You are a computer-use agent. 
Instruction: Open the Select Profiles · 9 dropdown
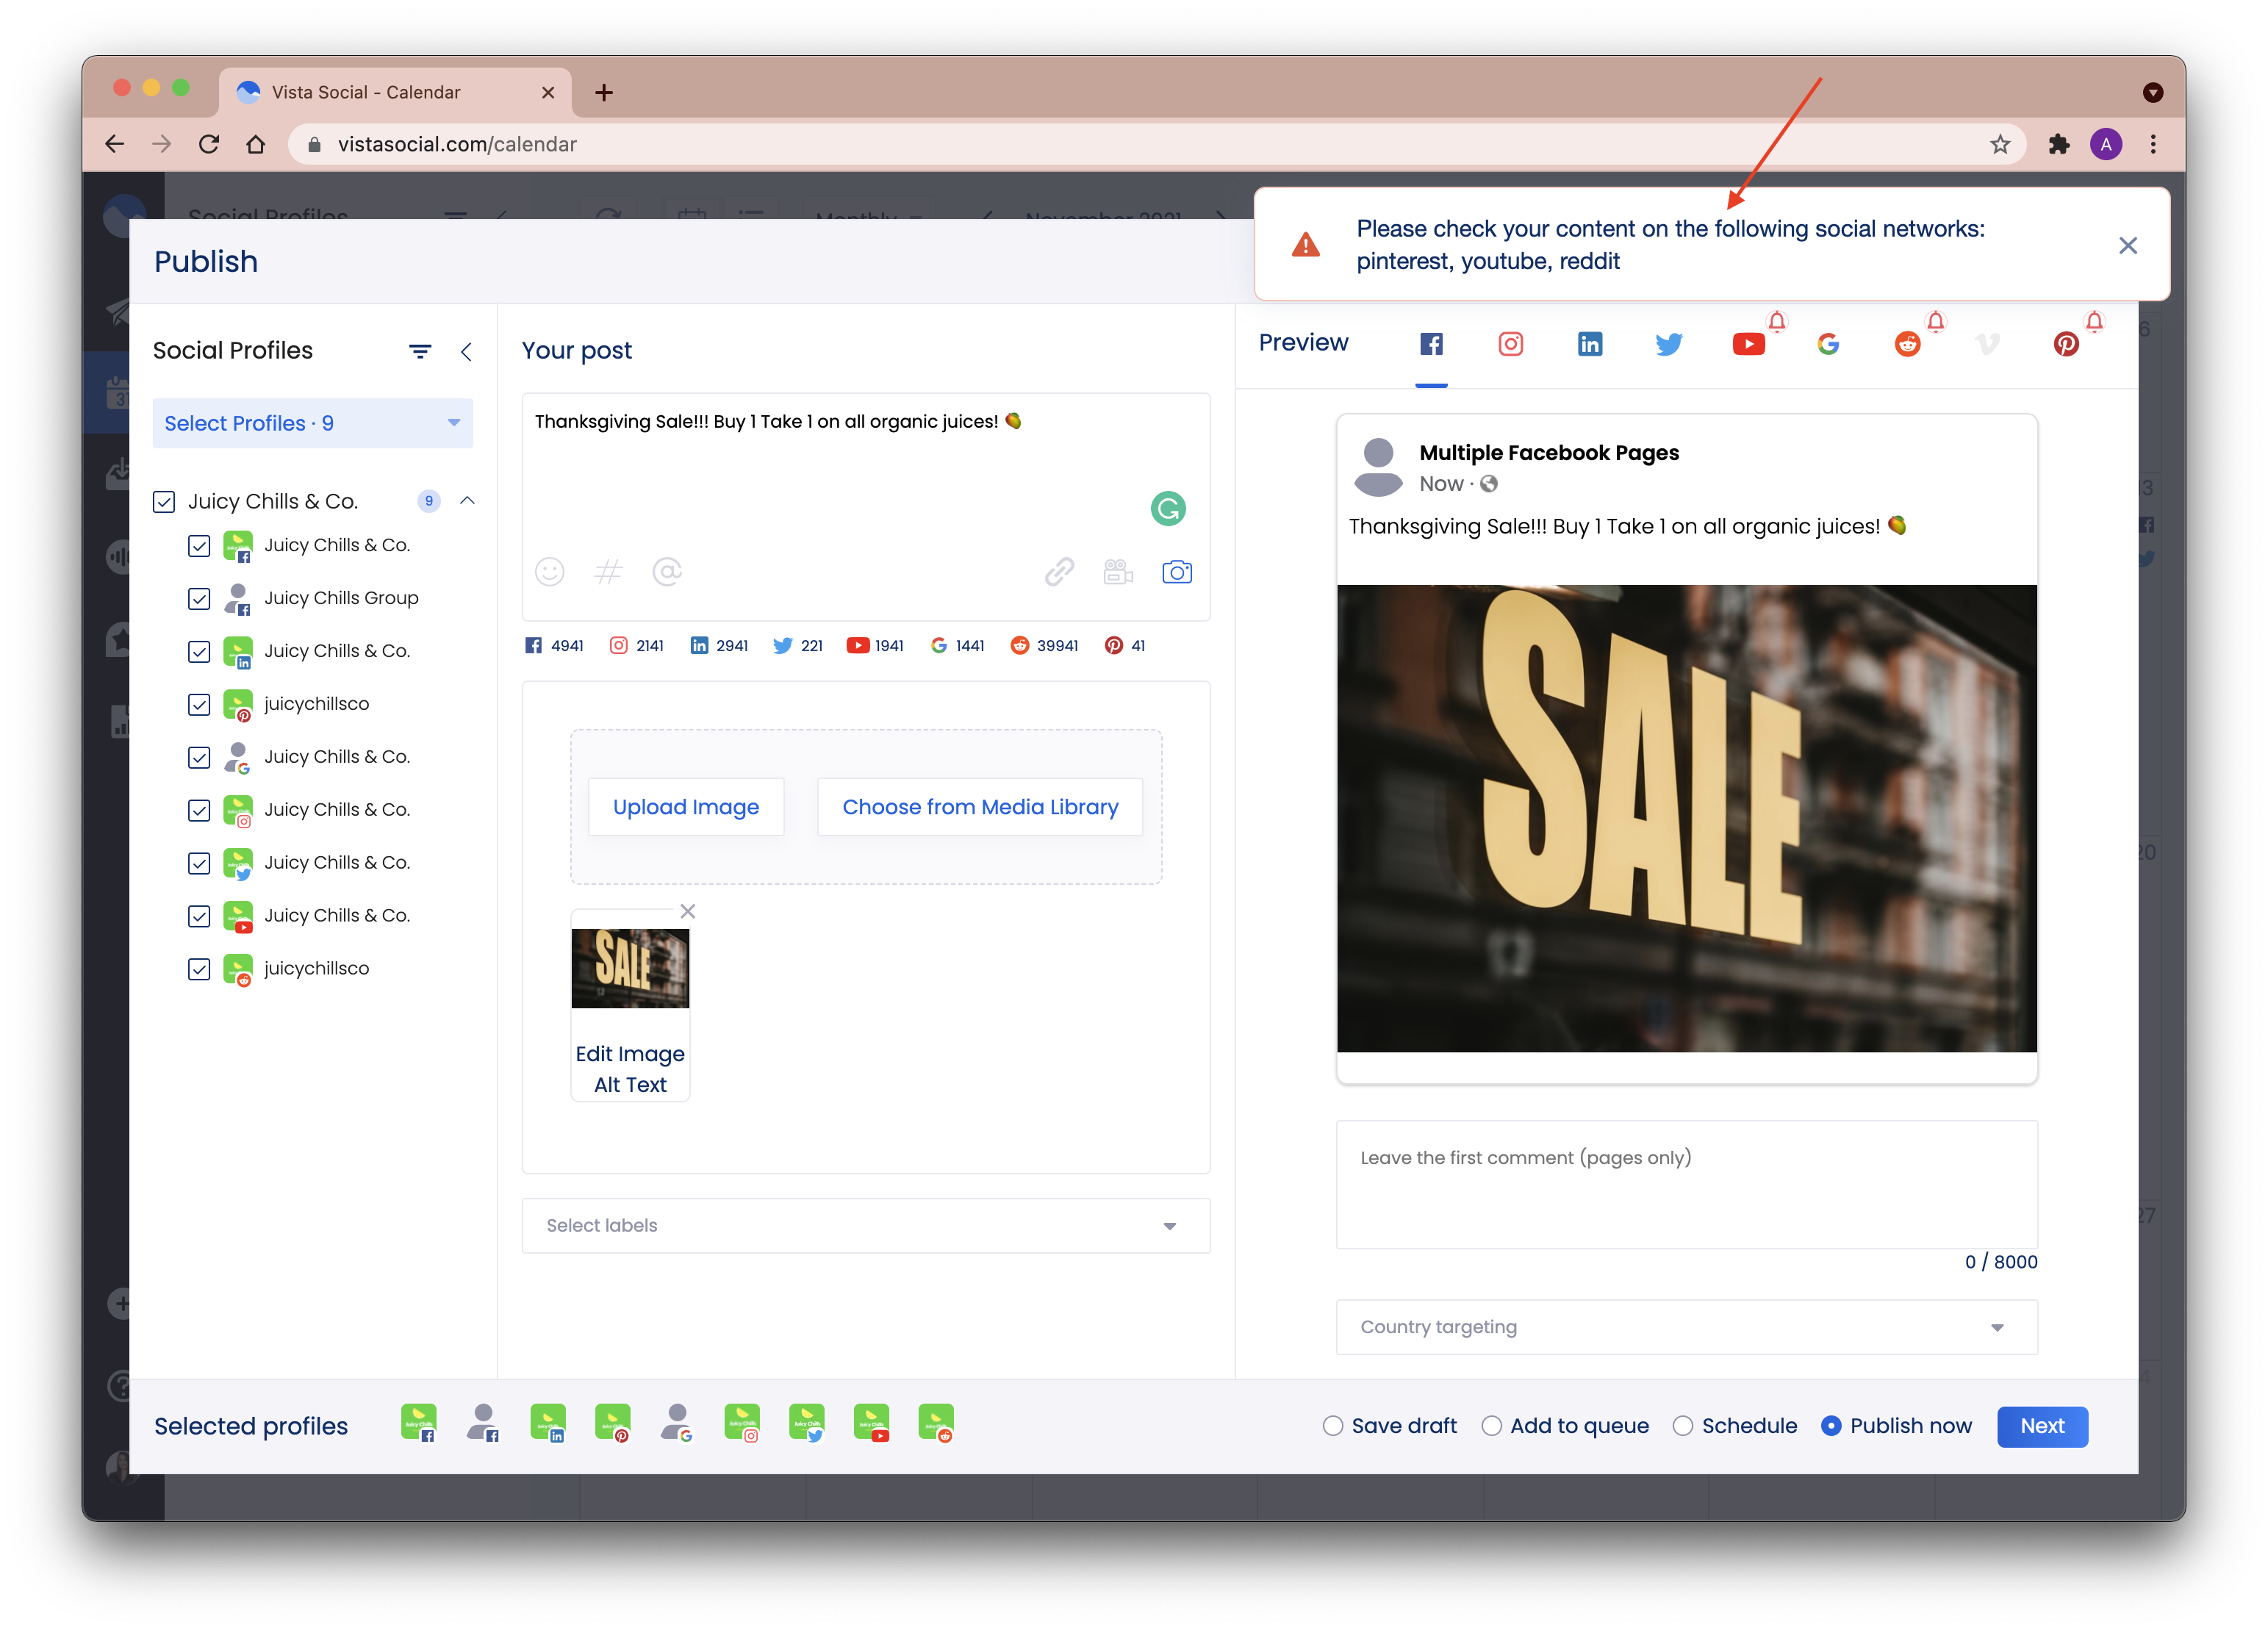pos(313,423)
